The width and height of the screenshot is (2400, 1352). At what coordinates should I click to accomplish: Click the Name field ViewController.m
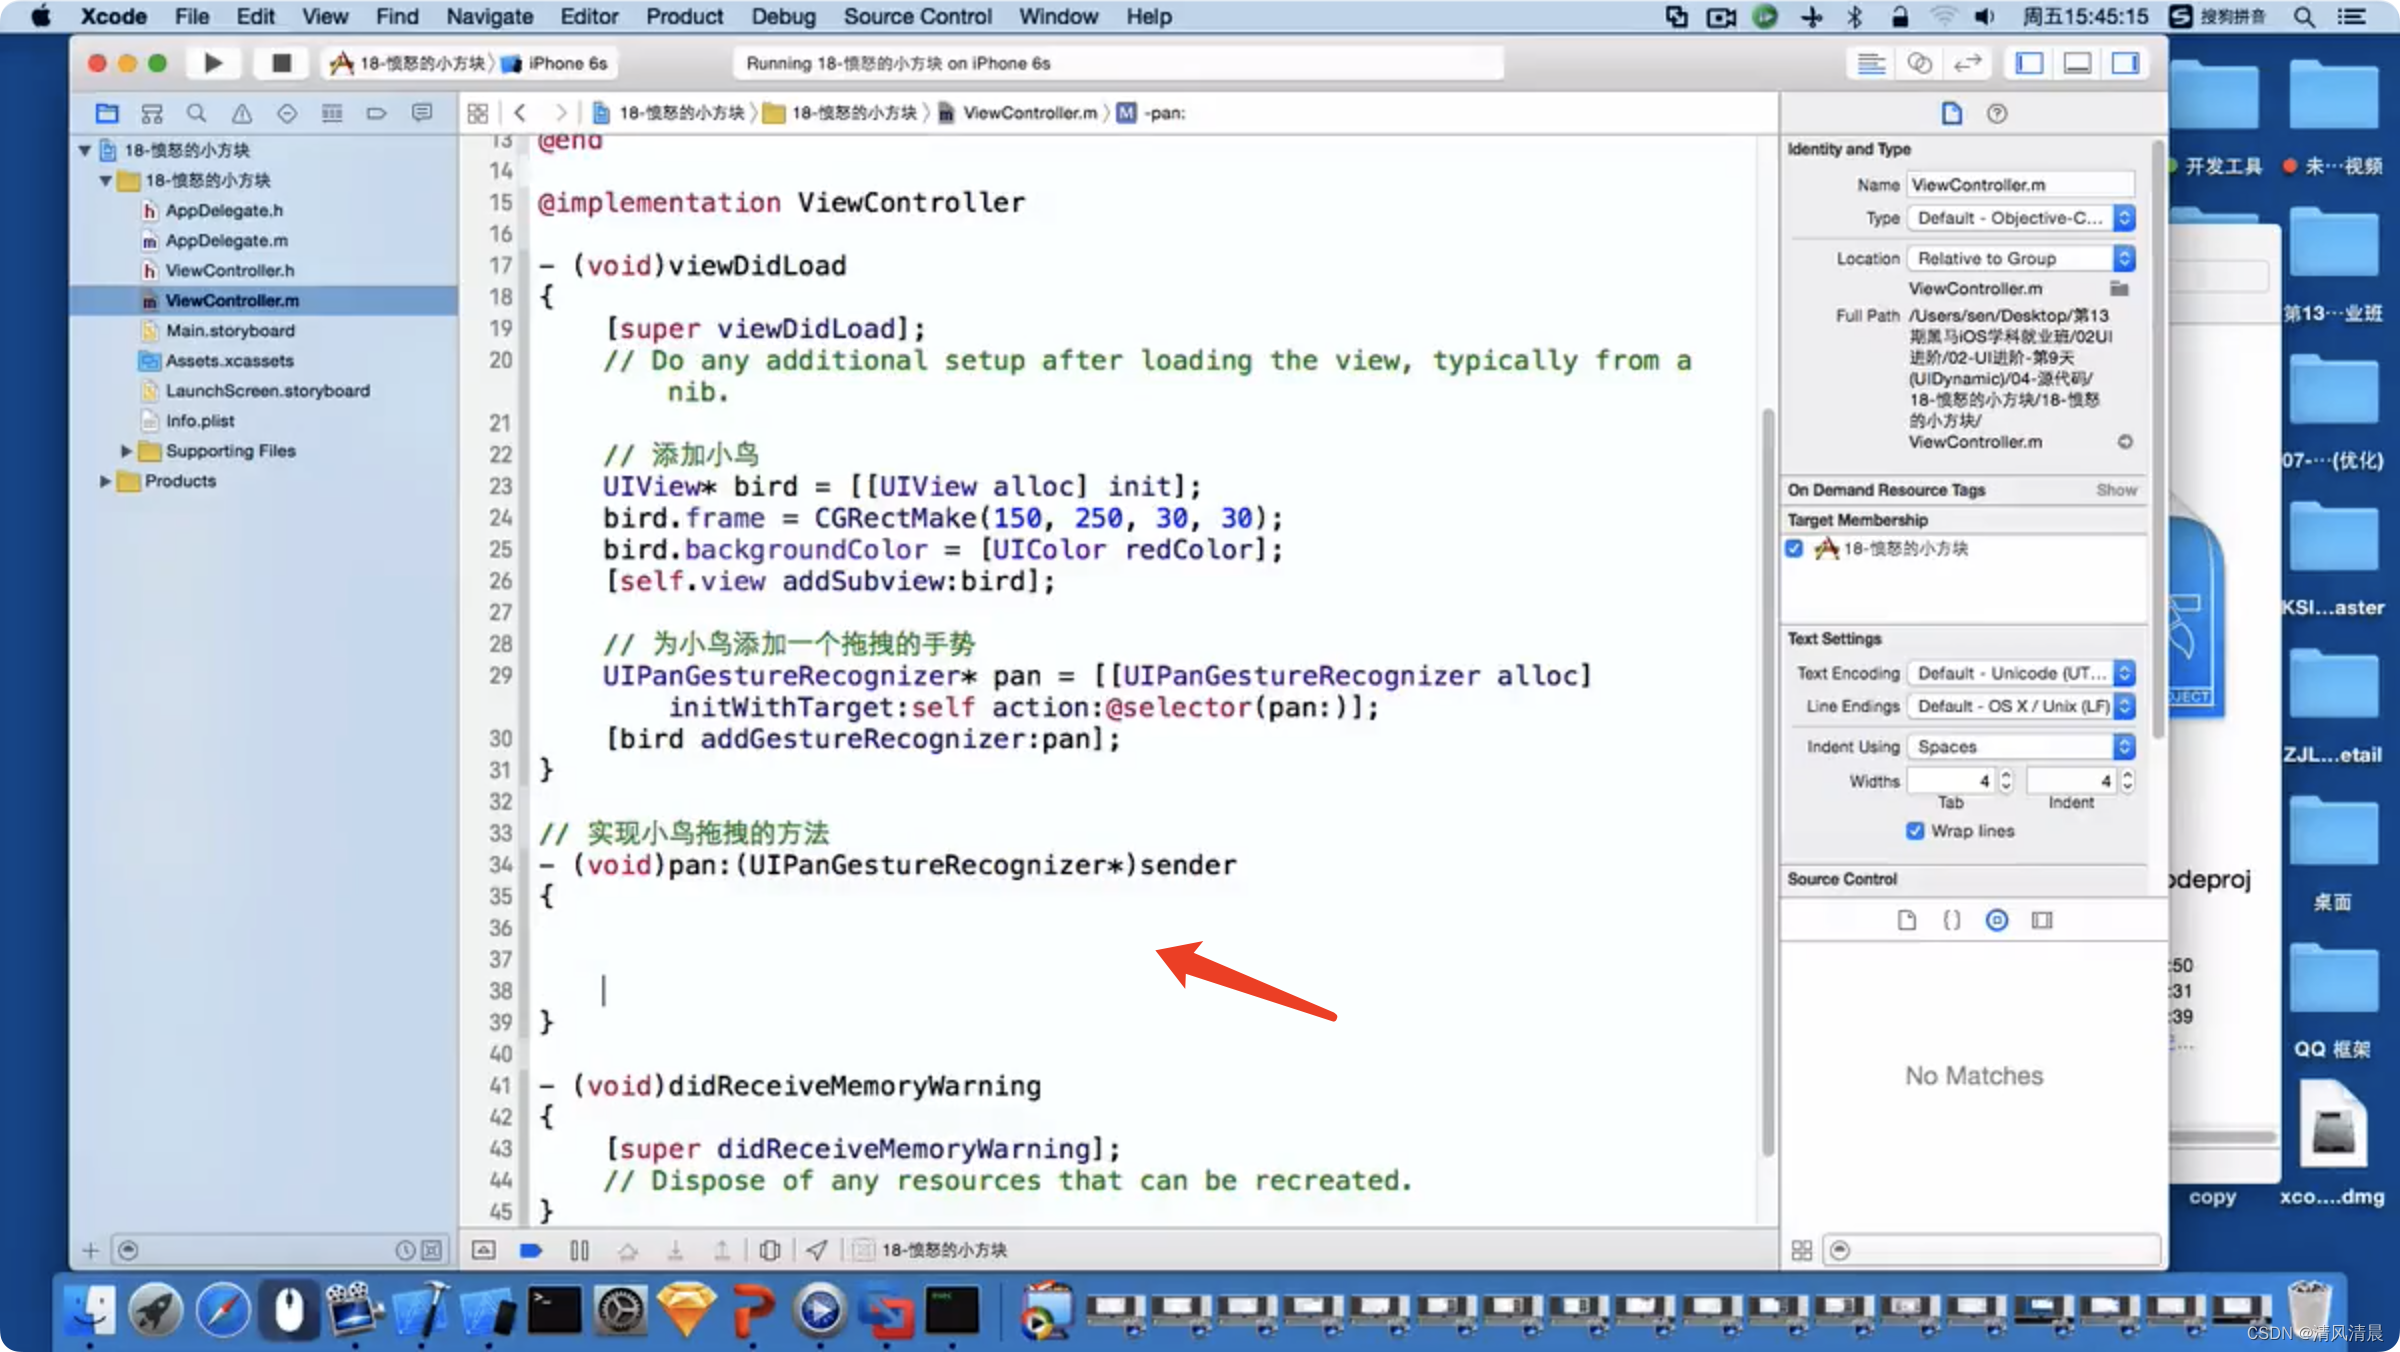[2020, 184]
